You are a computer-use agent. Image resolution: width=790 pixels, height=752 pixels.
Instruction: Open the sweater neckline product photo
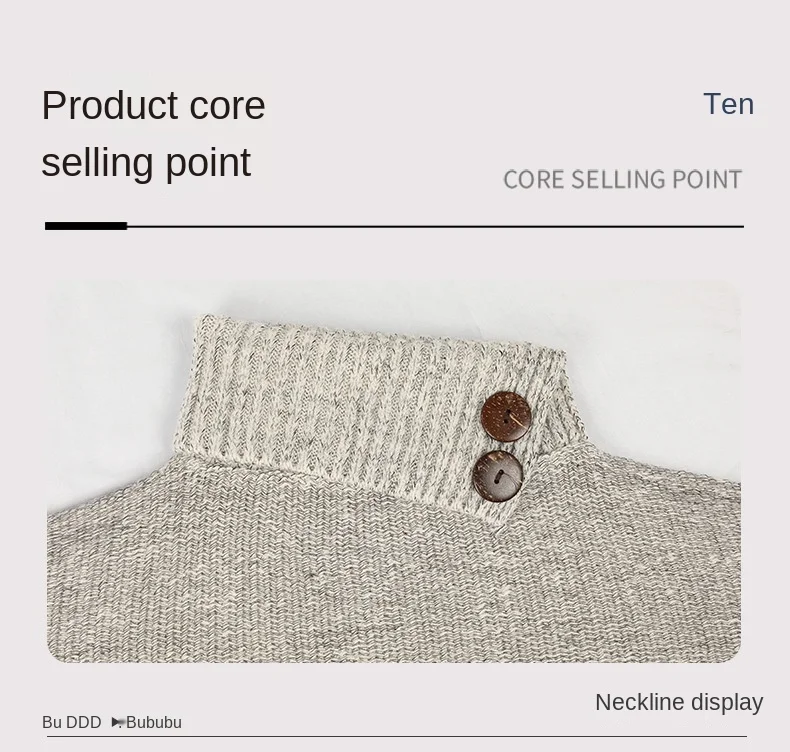(393, 471)
